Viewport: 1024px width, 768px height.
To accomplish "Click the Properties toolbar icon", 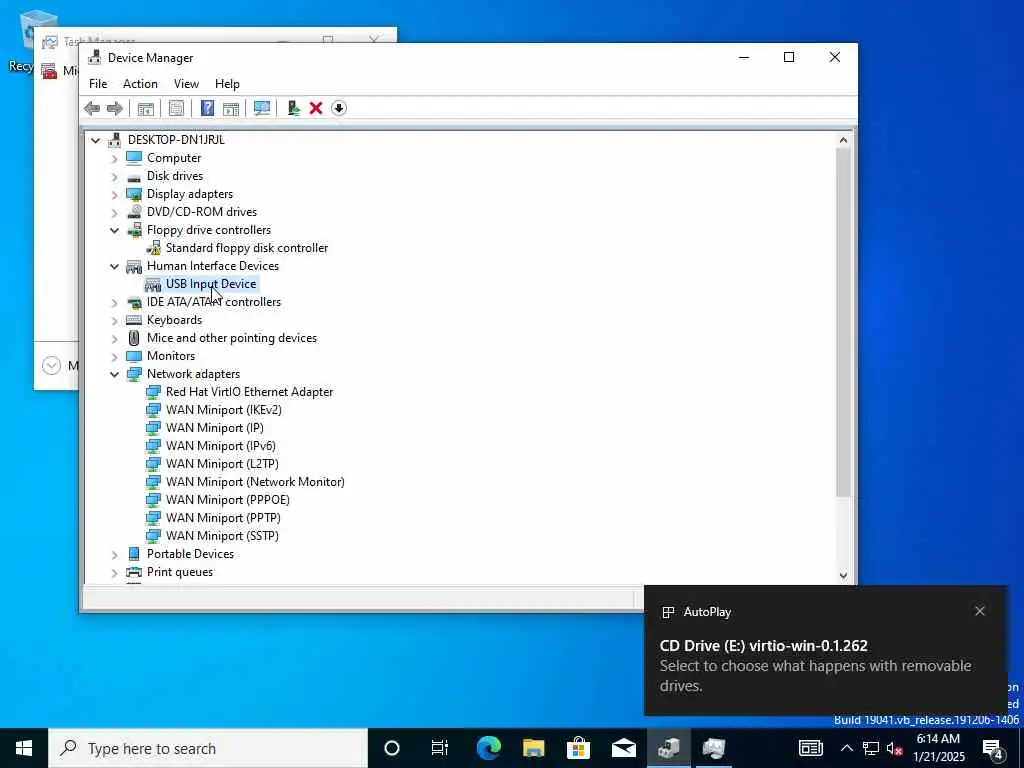I will [x=176, y=108].
